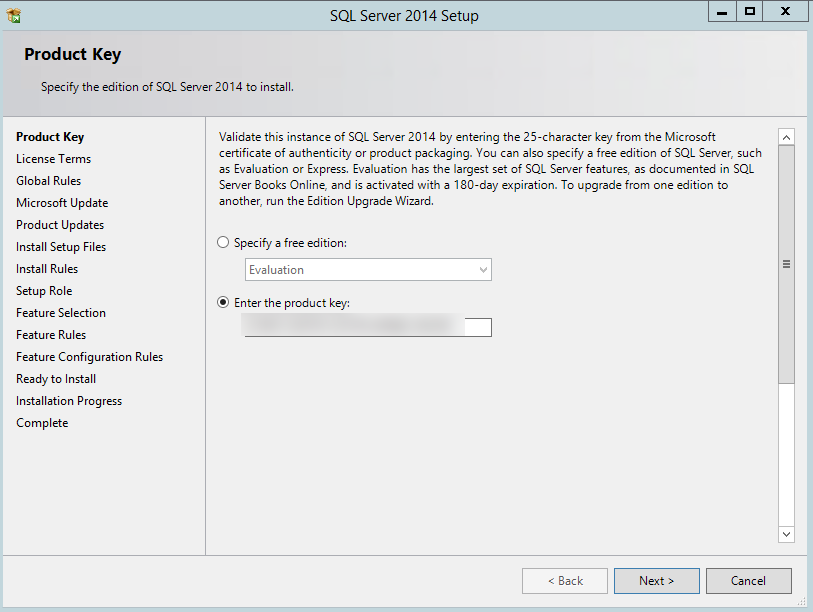This screenshot has height=612, width=813.
Task: Click the Cancel button
Action: point(748,581)
